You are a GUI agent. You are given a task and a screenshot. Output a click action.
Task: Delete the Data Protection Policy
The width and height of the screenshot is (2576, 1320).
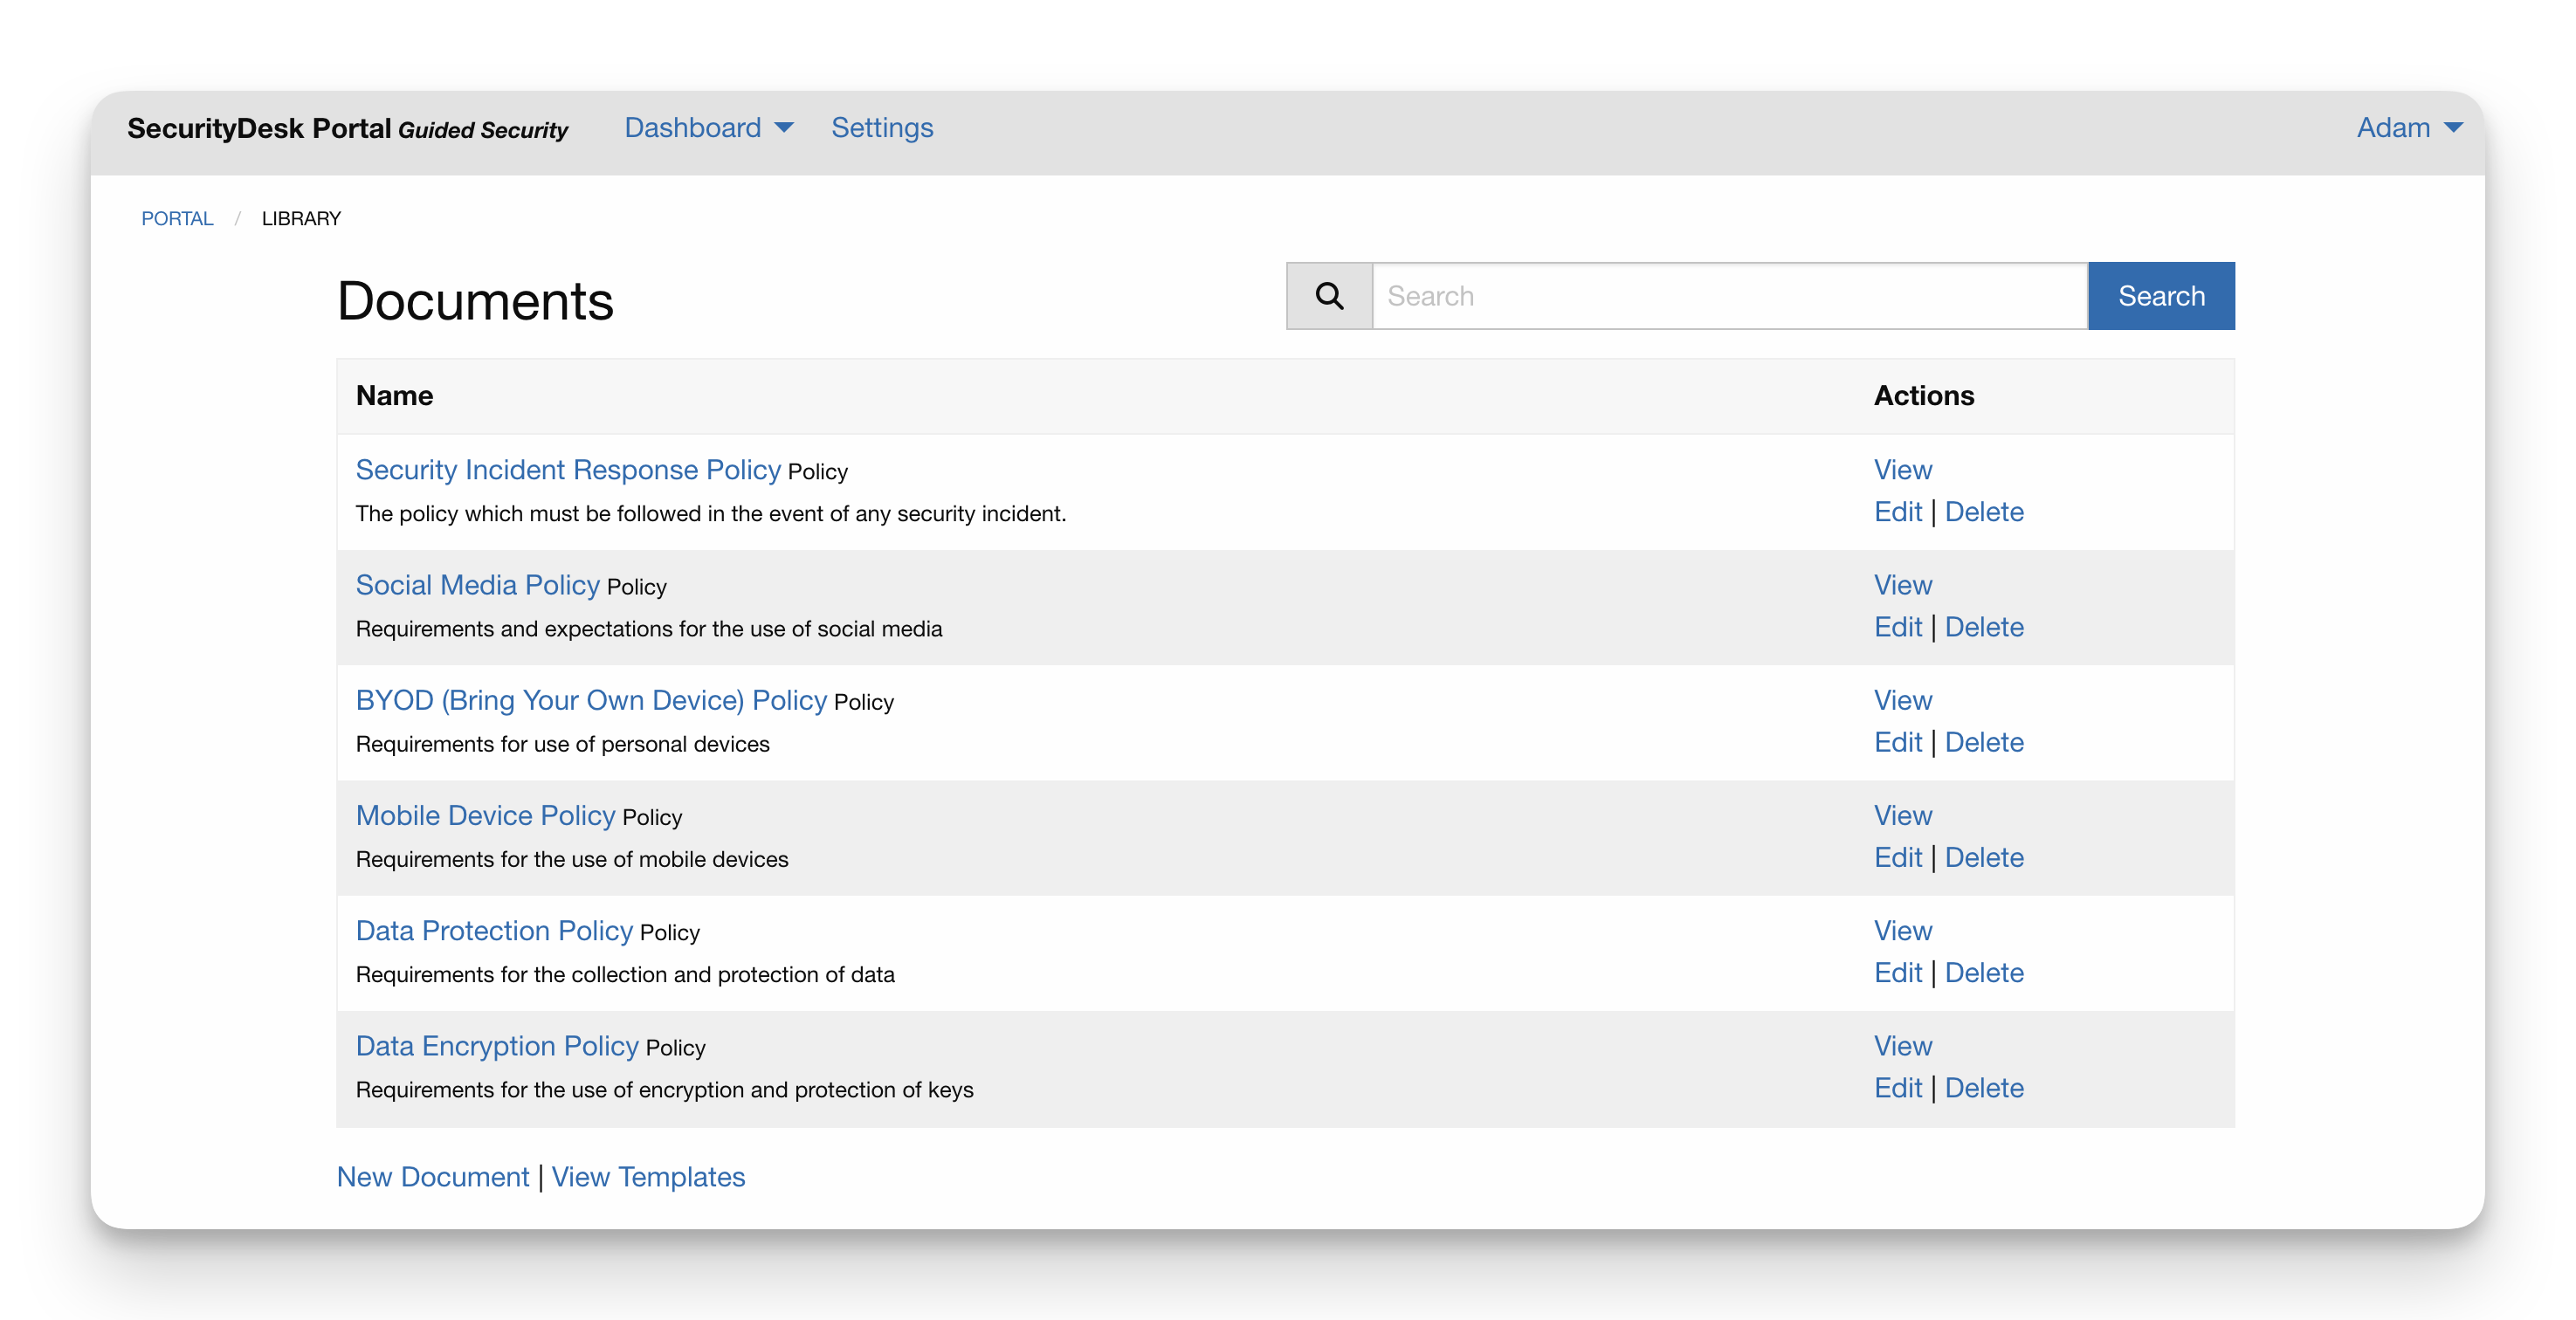[1983, 973]
